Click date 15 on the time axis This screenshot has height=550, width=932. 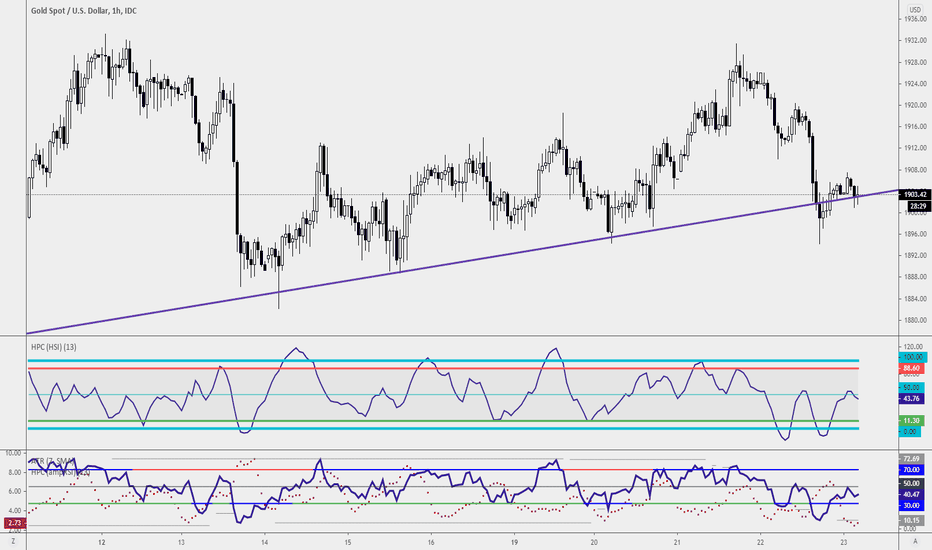[x=348, y=542]
